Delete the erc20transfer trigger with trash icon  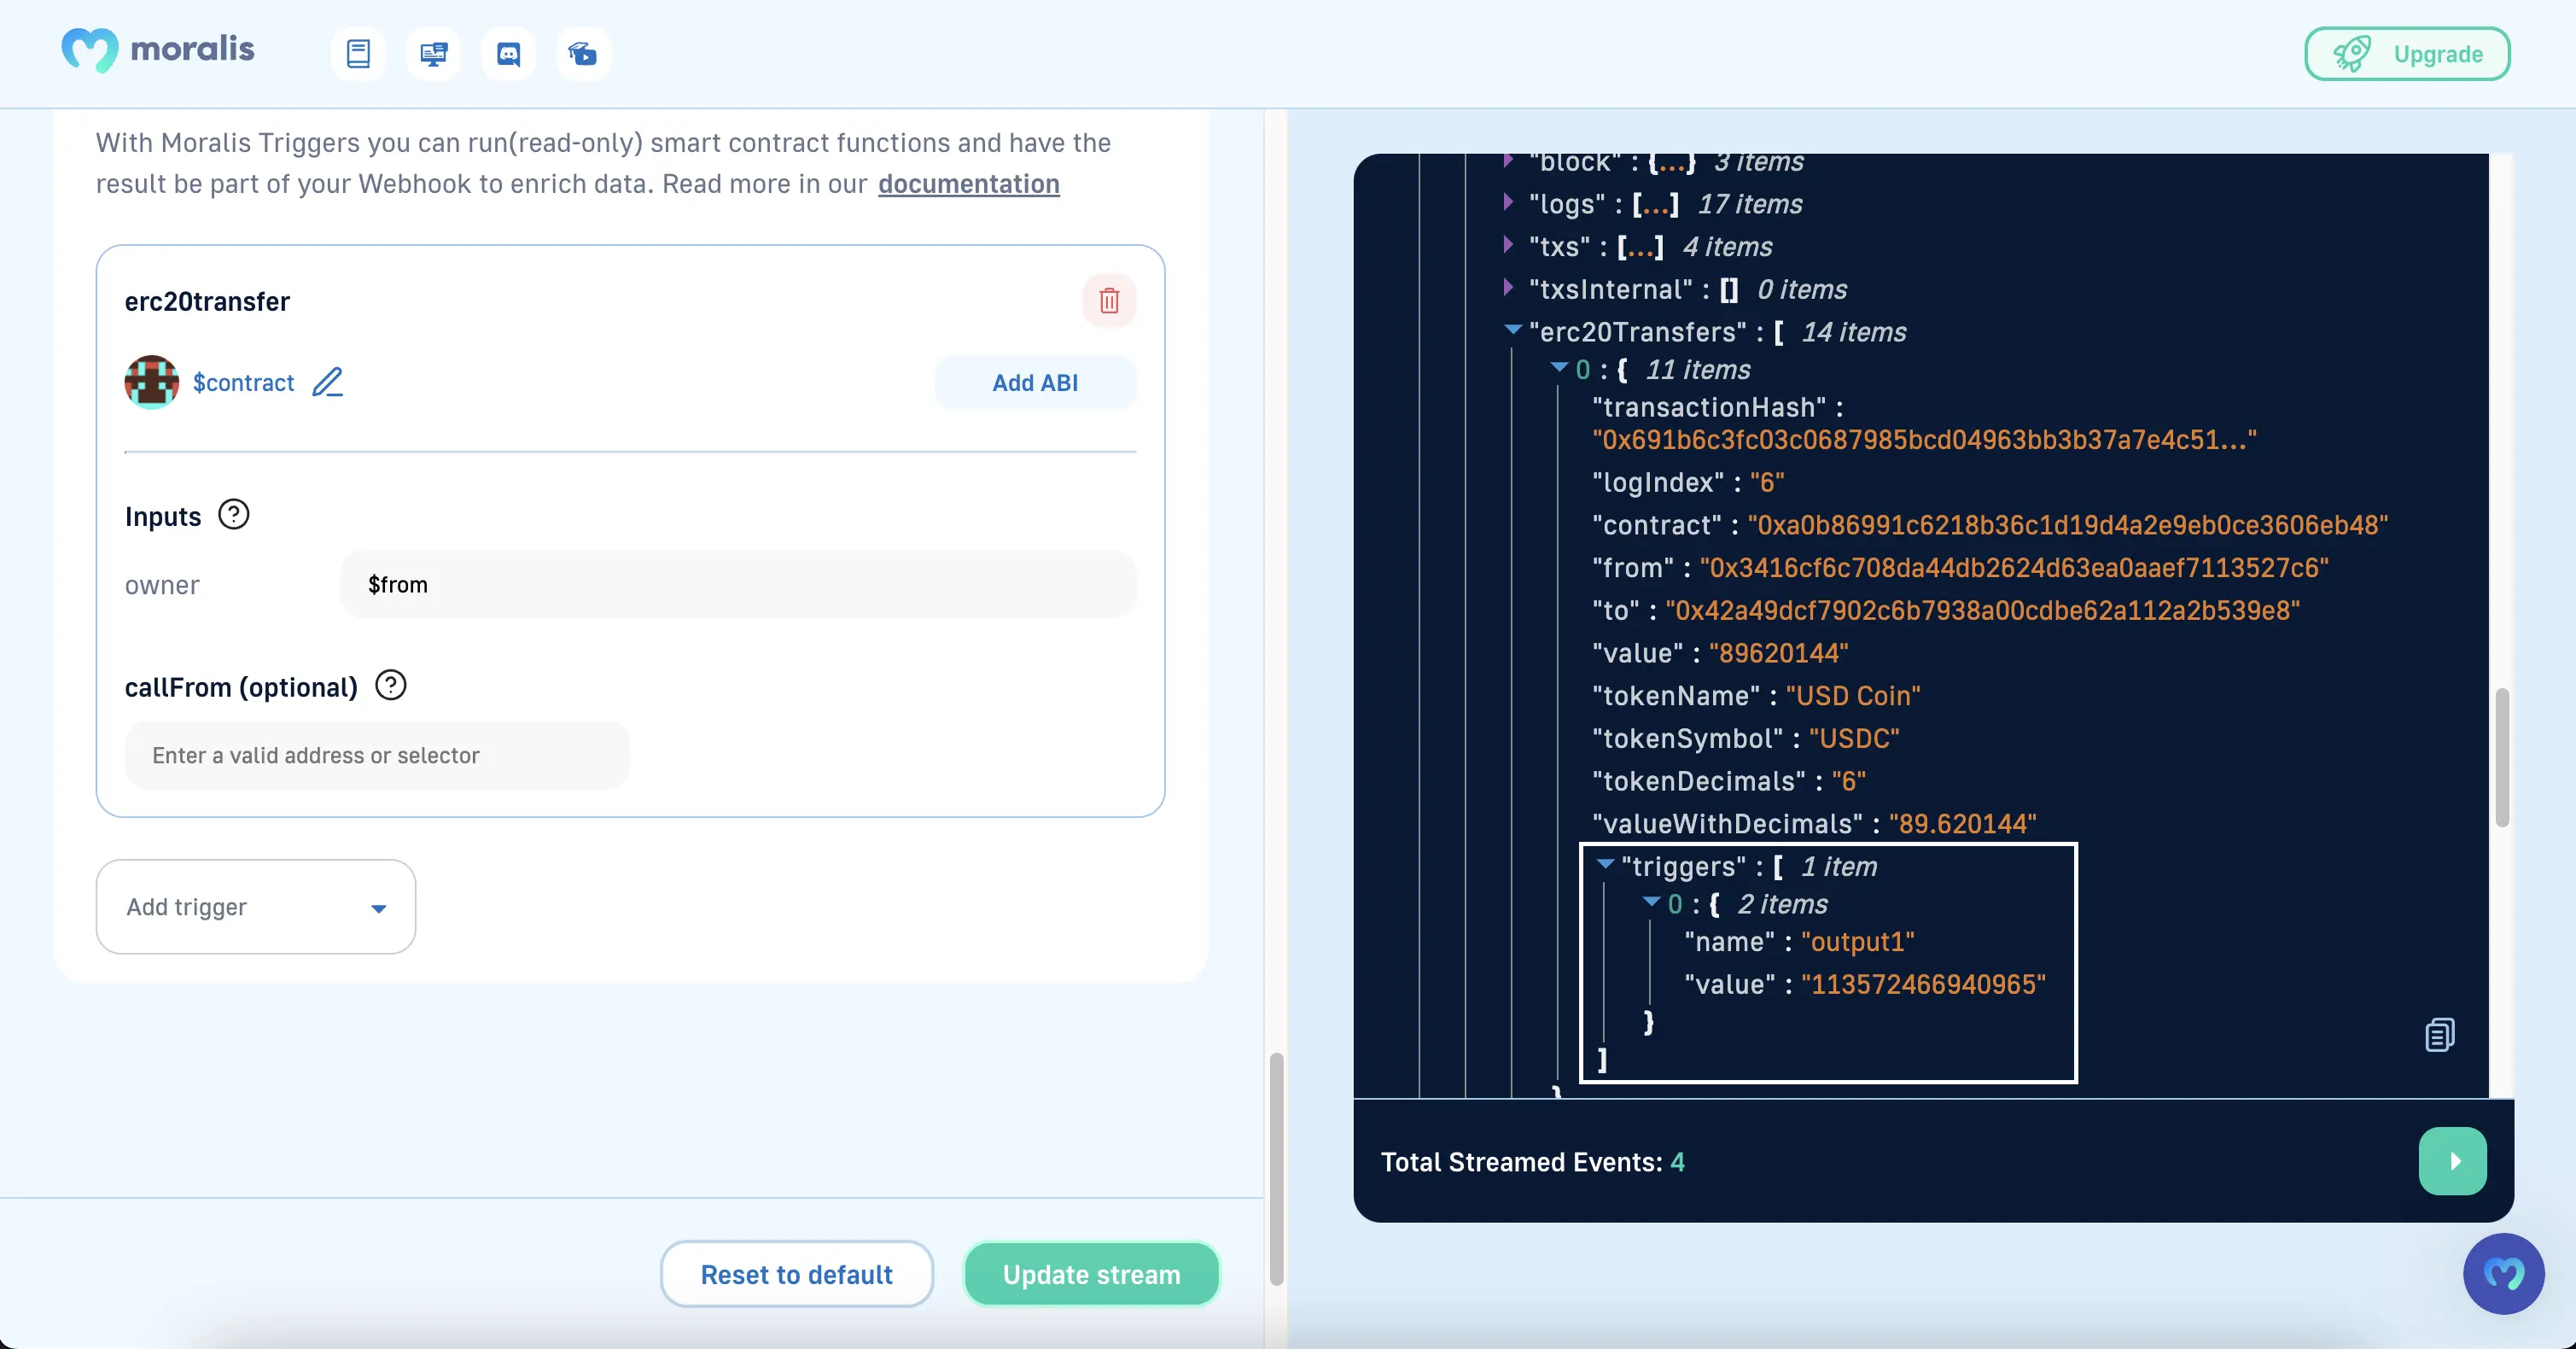(x=1109, y=300)
